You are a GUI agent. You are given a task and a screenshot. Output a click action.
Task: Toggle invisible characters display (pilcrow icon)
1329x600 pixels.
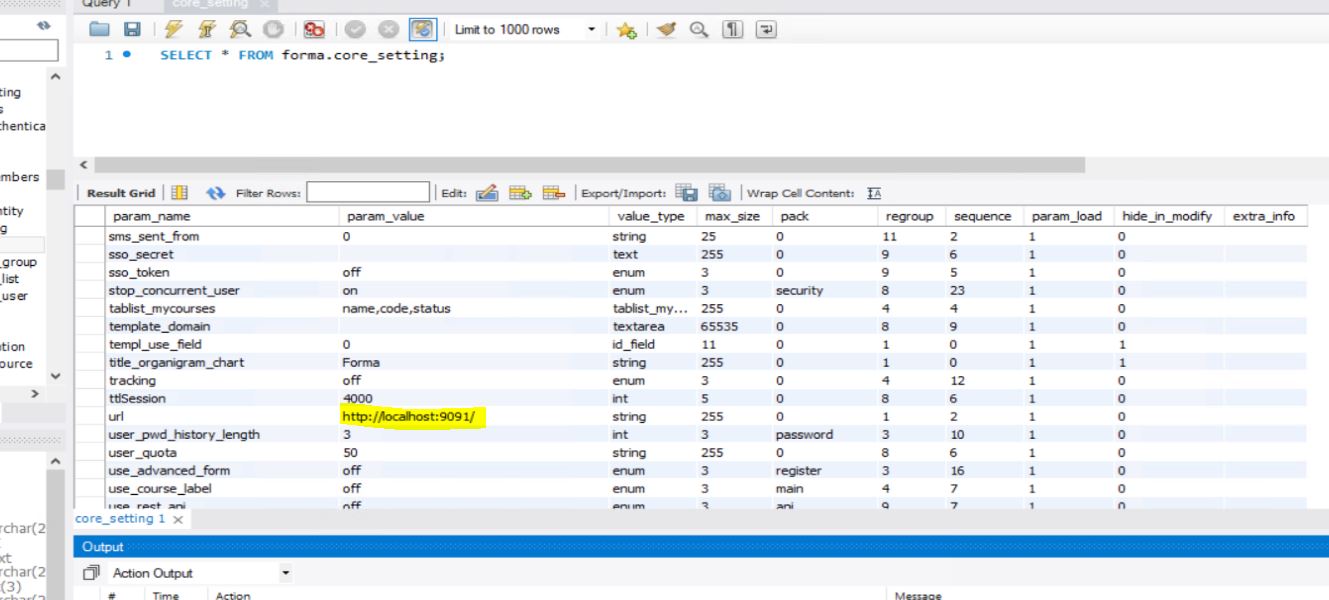tap(731, 30)
